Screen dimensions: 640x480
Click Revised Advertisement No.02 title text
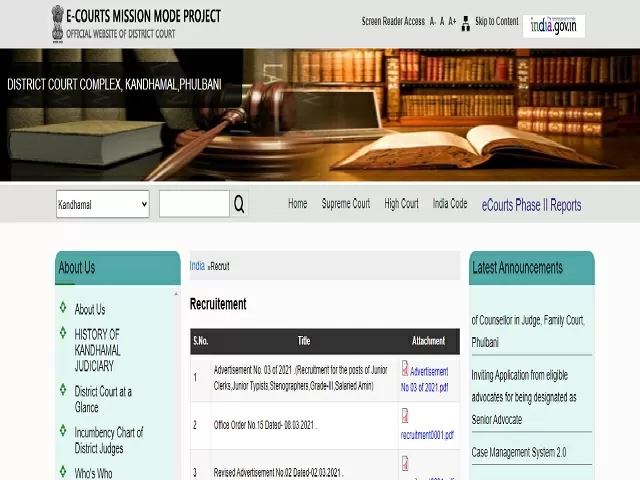coord(278,473)
